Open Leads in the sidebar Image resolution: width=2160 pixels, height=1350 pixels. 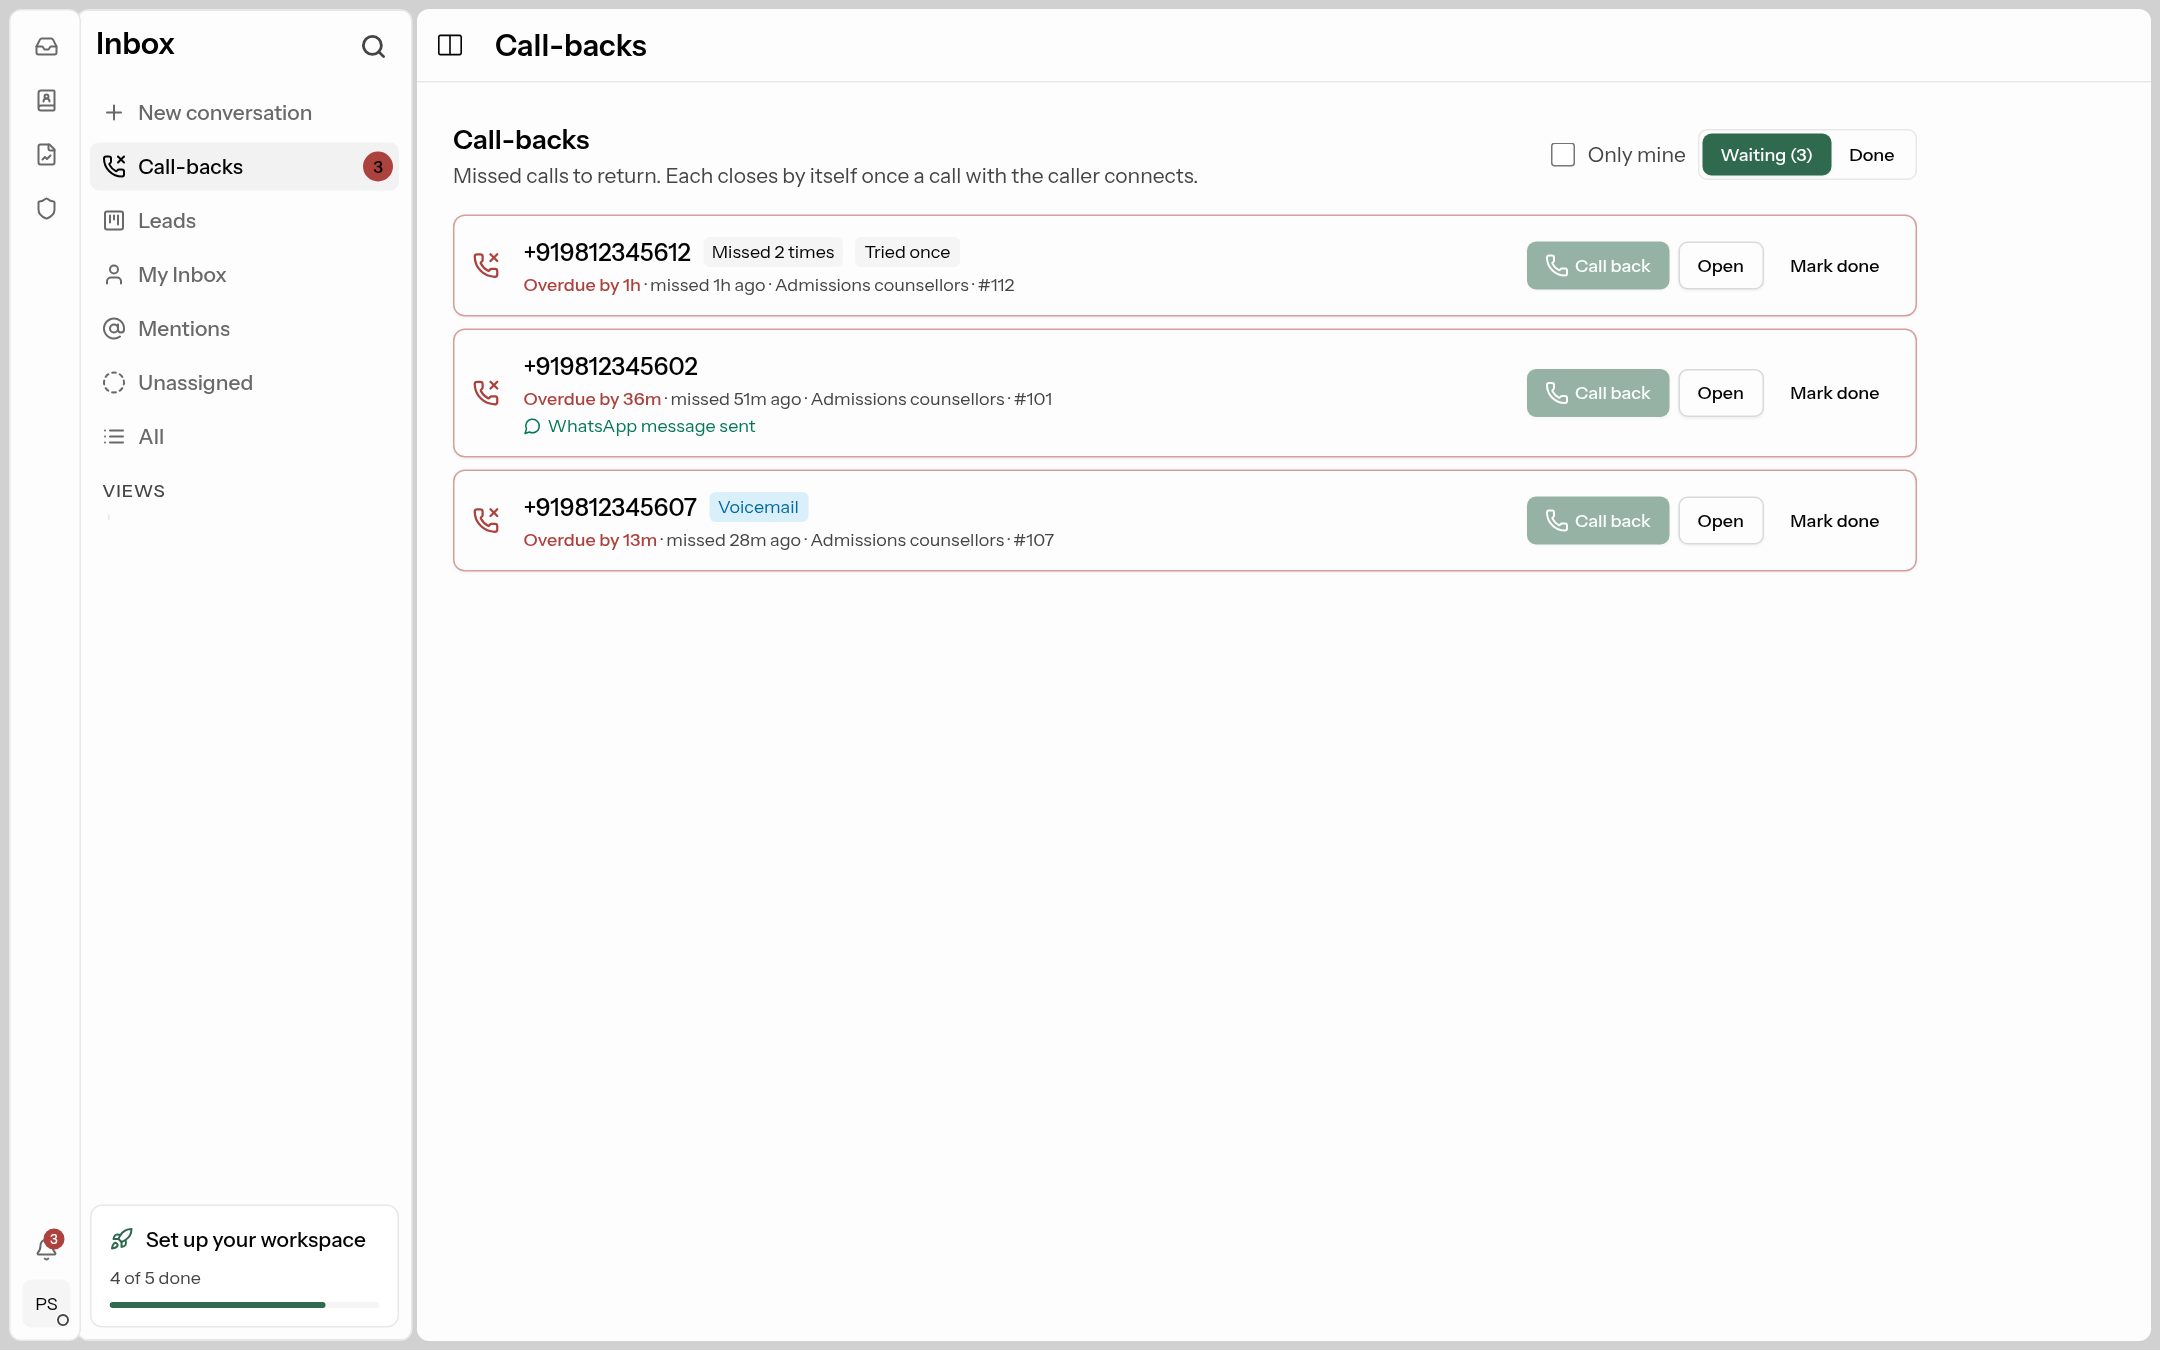tap(244, 220)
